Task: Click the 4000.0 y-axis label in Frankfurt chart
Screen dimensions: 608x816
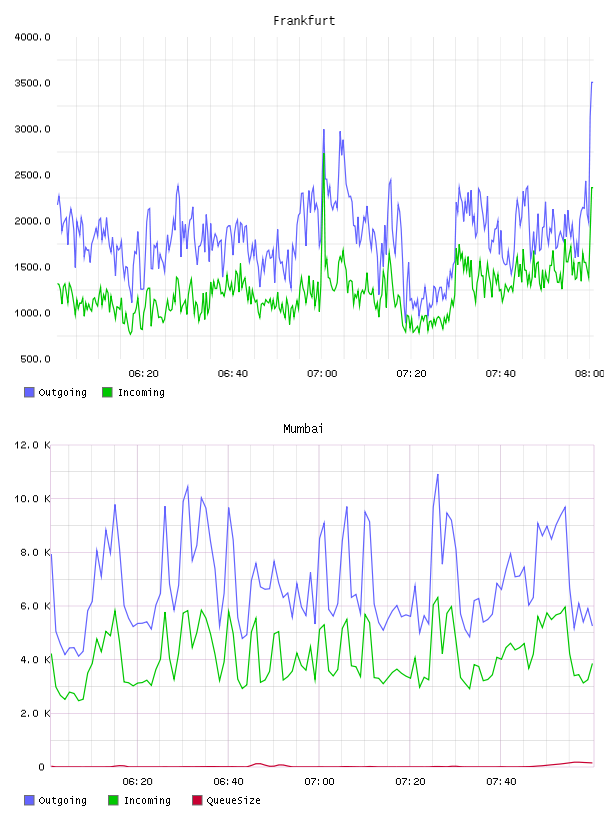Action: coord(32,37)
